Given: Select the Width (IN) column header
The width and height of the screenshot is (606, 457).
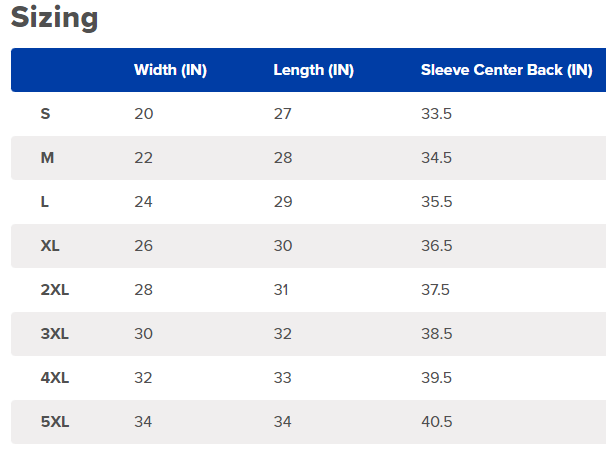Looking at the screenshot, I should (170, 70).
